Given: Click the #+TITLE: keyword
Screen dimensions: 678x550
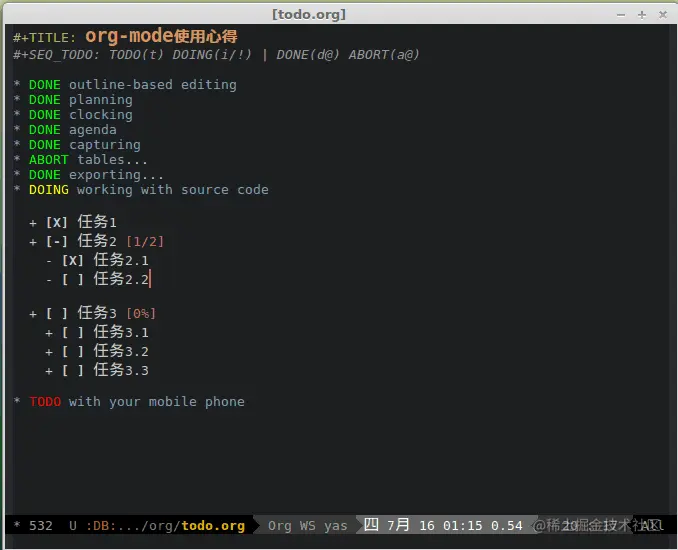Looking at the screenshot, I should click(x=45, y=38).
